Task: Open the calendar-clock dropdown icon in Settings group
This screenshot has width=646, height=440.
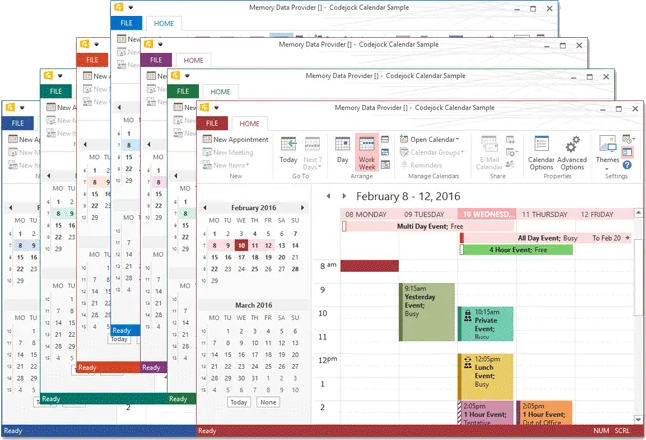Action: point(628,139)
